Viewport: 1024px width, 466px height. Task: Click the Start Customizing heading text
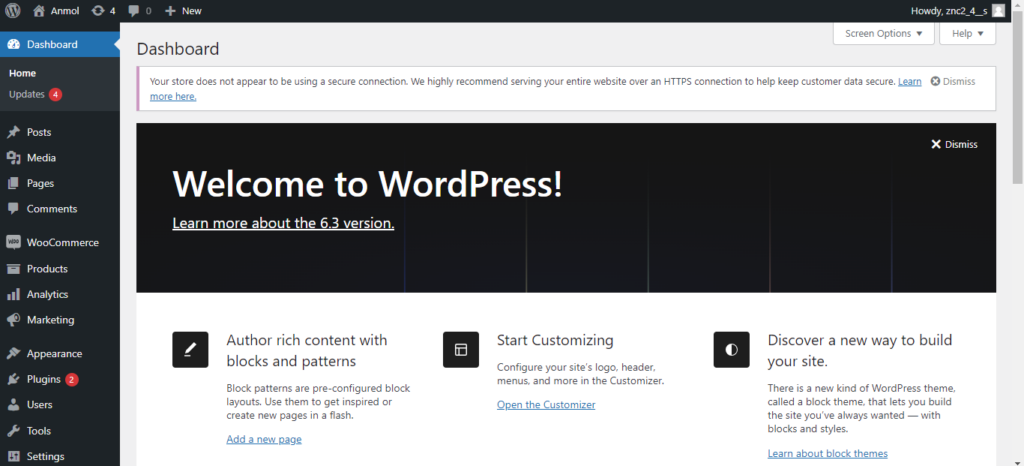coord(555,340)
